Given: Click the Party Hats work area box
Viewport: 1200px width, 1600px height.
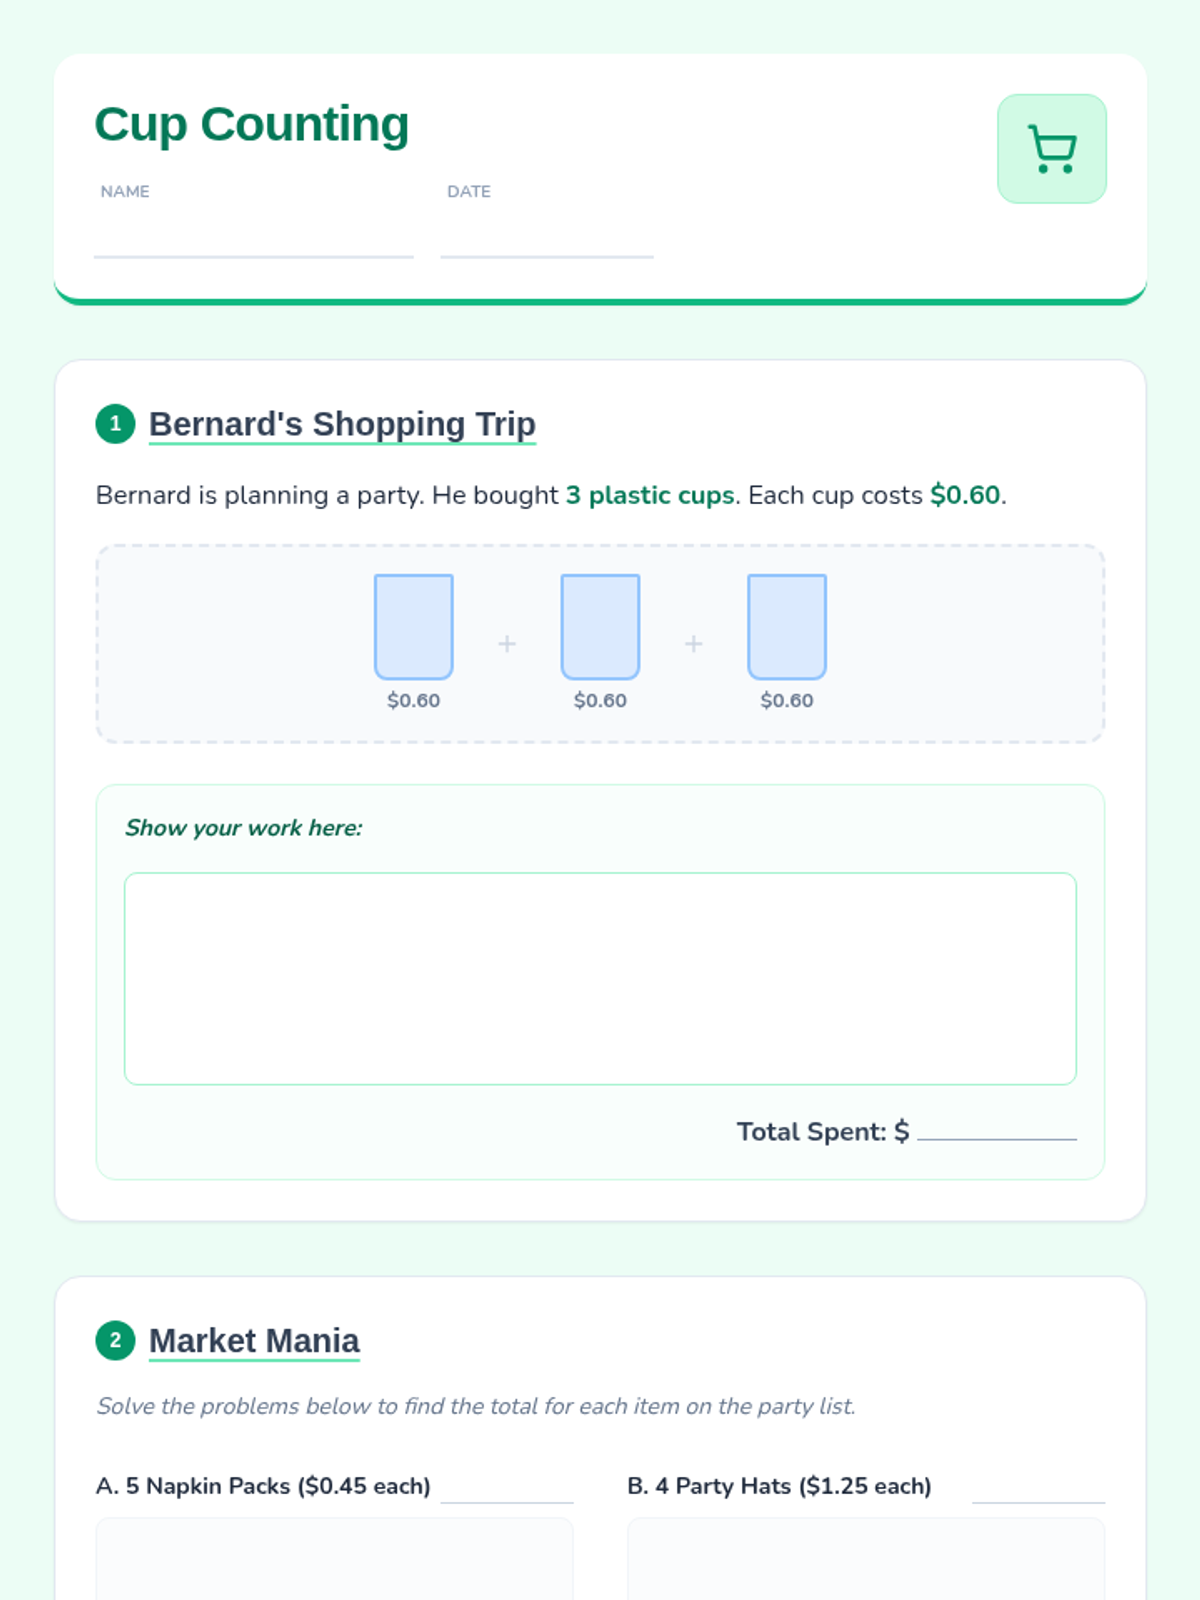Looking at the screenshot, I should tap(866, 1560).
